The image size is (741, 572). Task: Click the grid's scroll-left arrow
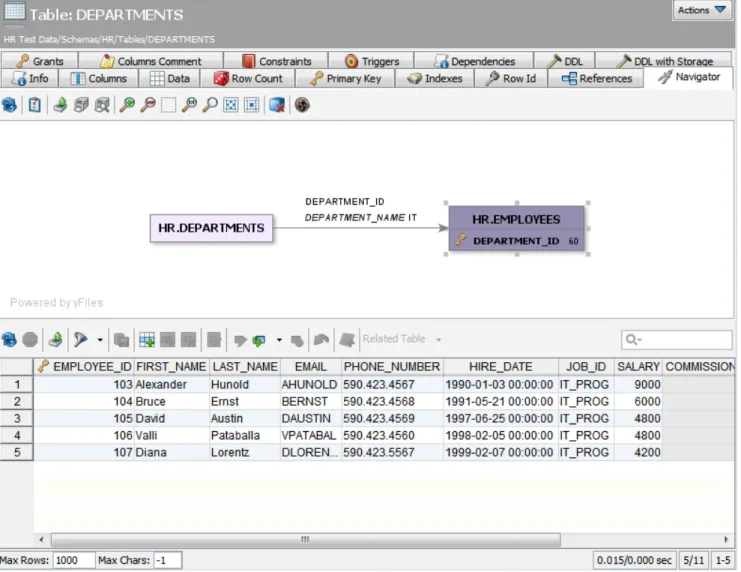pos(41,539)
